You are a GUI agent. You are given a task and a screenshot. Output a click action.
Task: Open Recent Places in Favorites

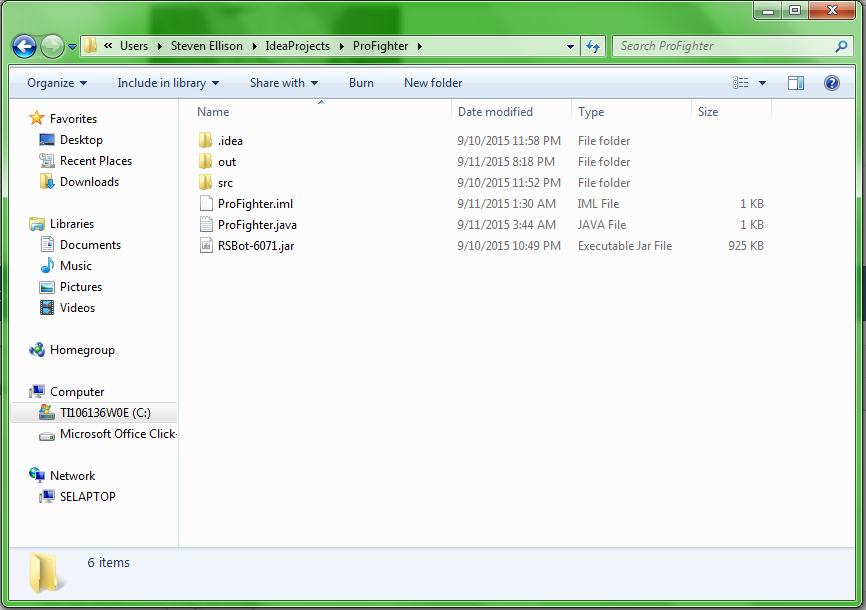tap(96, 161)
